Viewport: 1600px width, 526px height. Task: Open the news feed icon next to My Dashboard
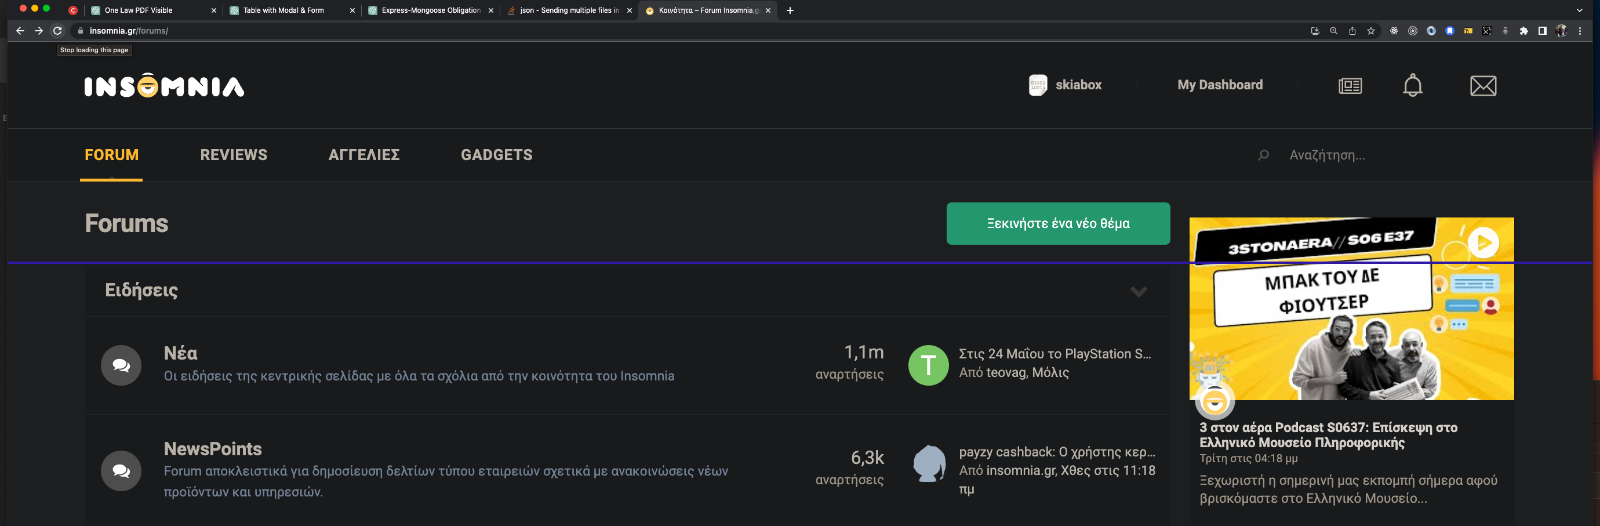coord(1350,86)
